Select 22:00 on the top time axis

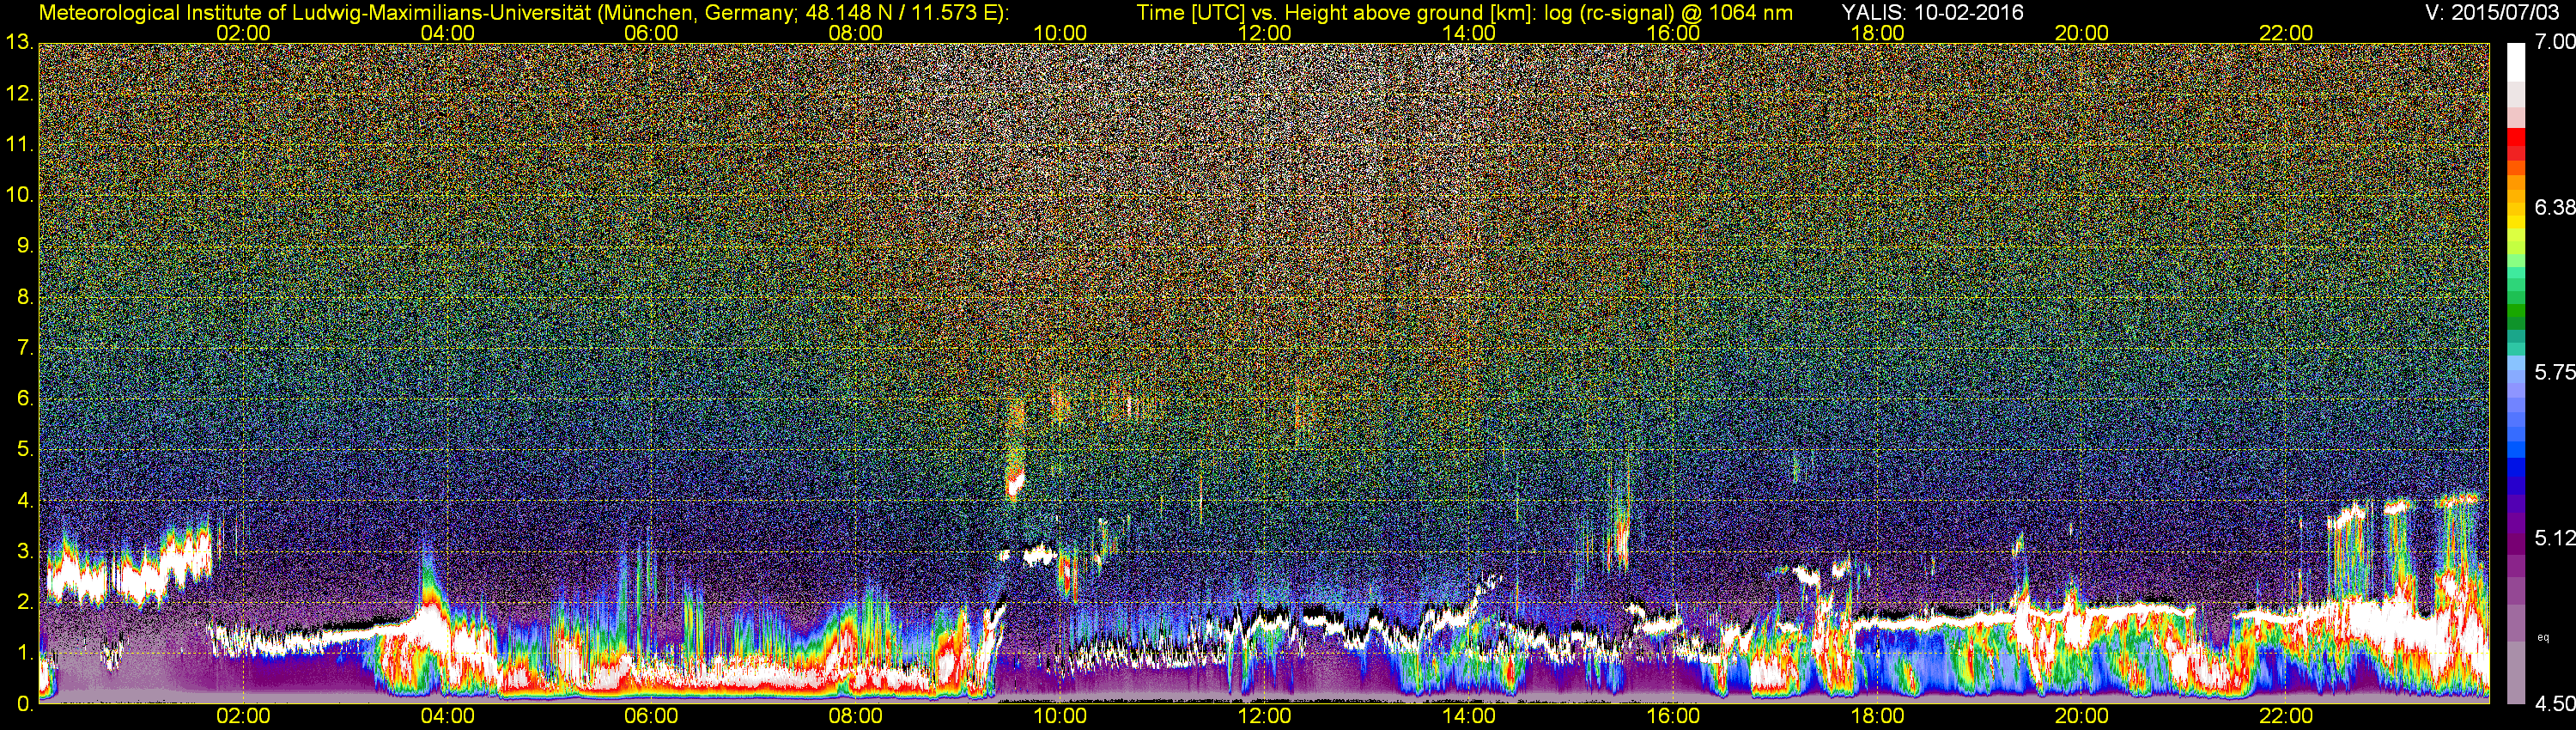(2286, 33)
